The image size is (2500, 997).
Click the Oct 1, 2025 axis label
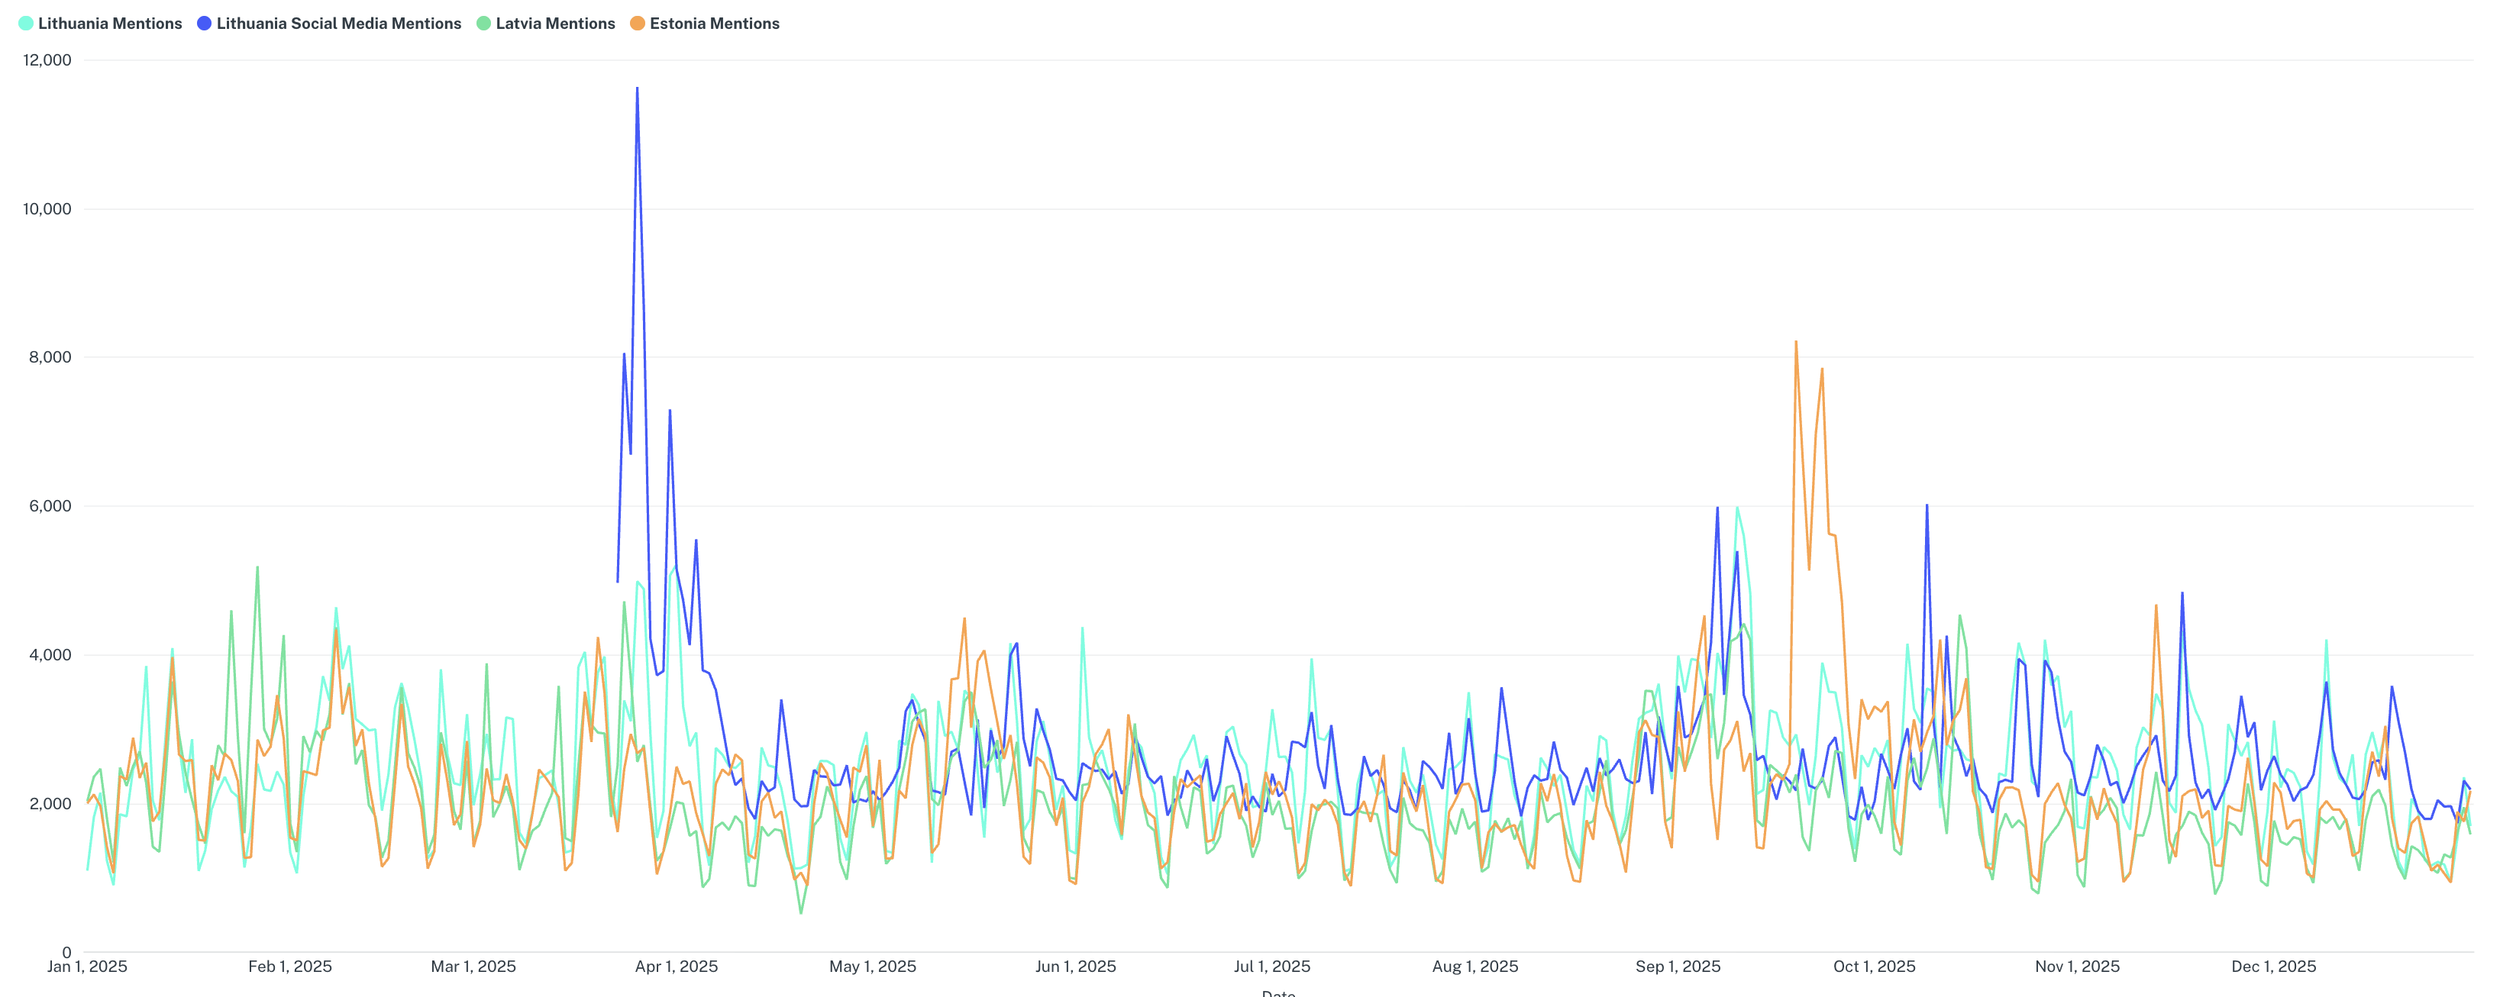1874,966
